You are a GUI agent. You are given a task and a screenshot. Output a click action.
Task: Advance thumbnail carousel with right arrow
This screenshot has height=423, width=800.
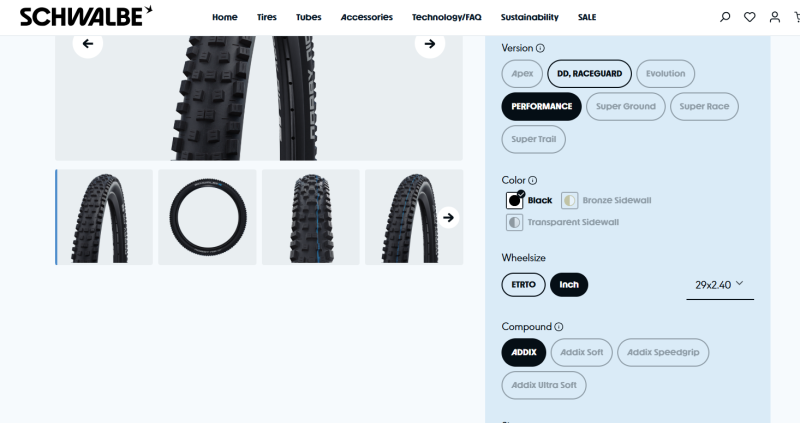448,218
